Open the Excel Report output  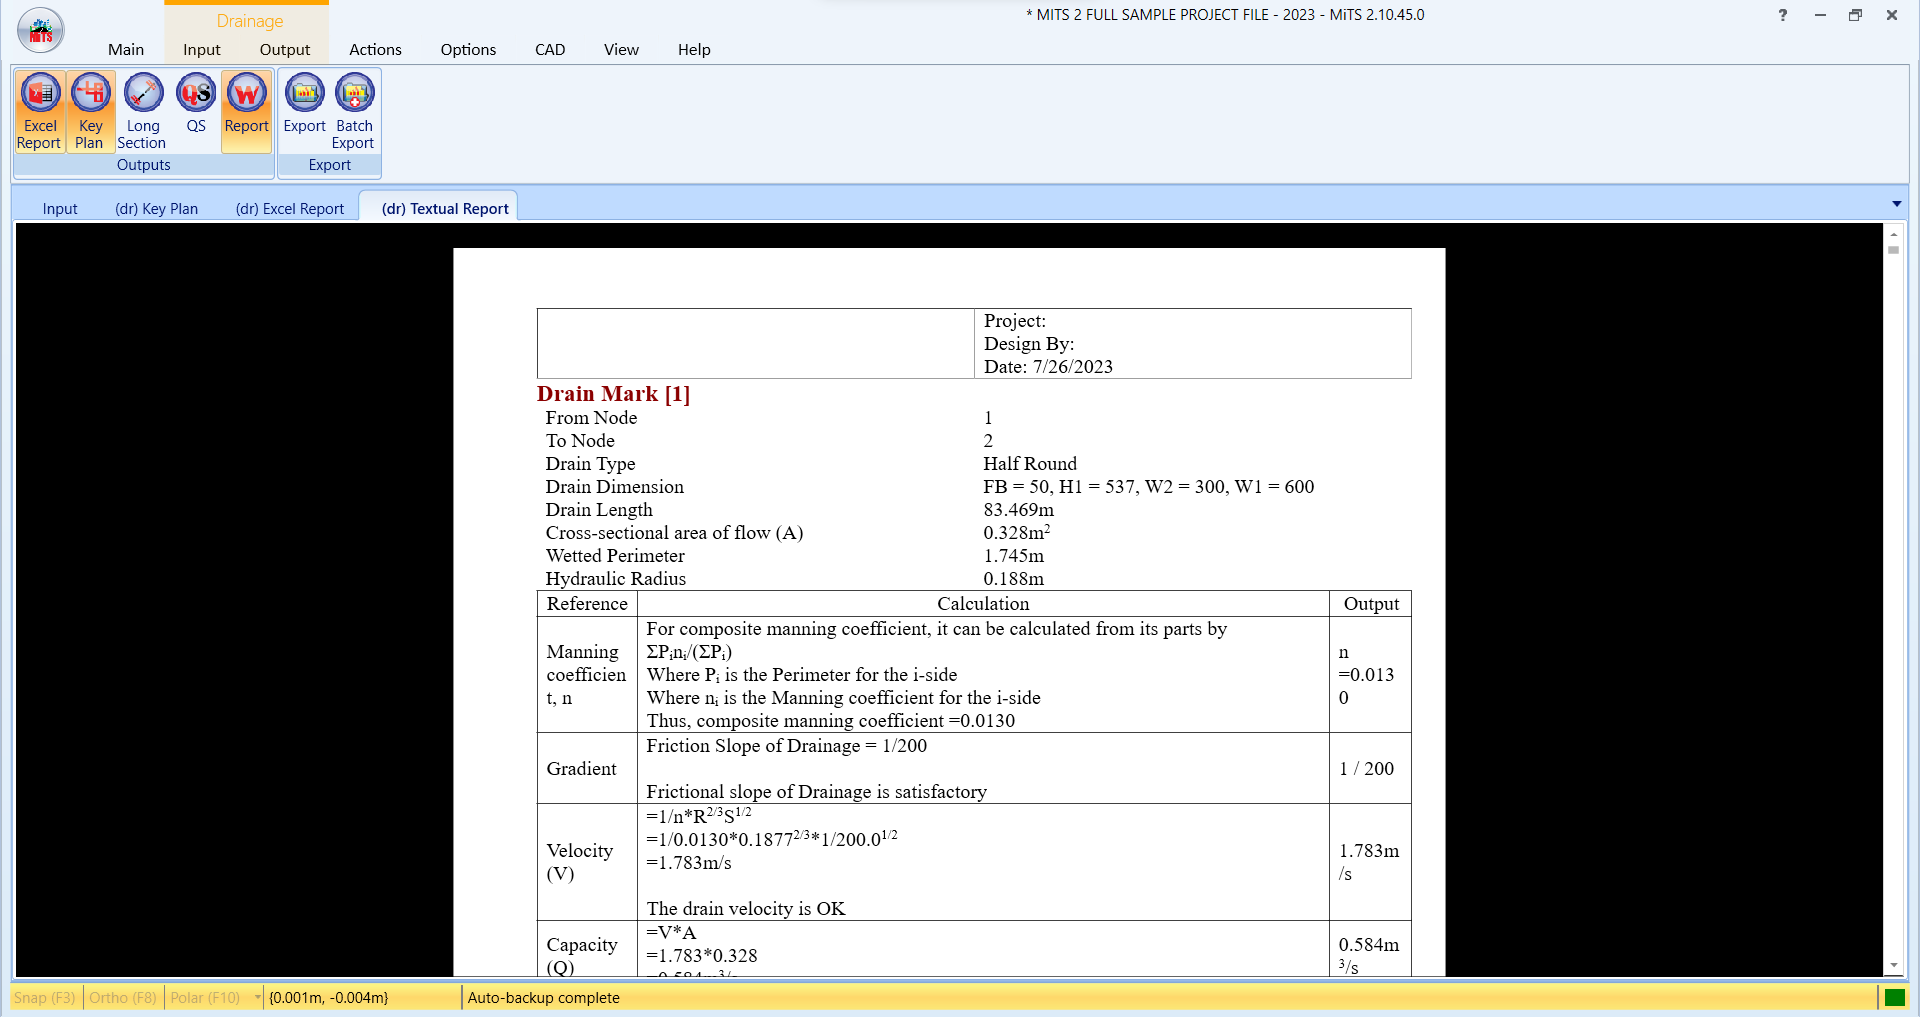(x=40, y=111)
